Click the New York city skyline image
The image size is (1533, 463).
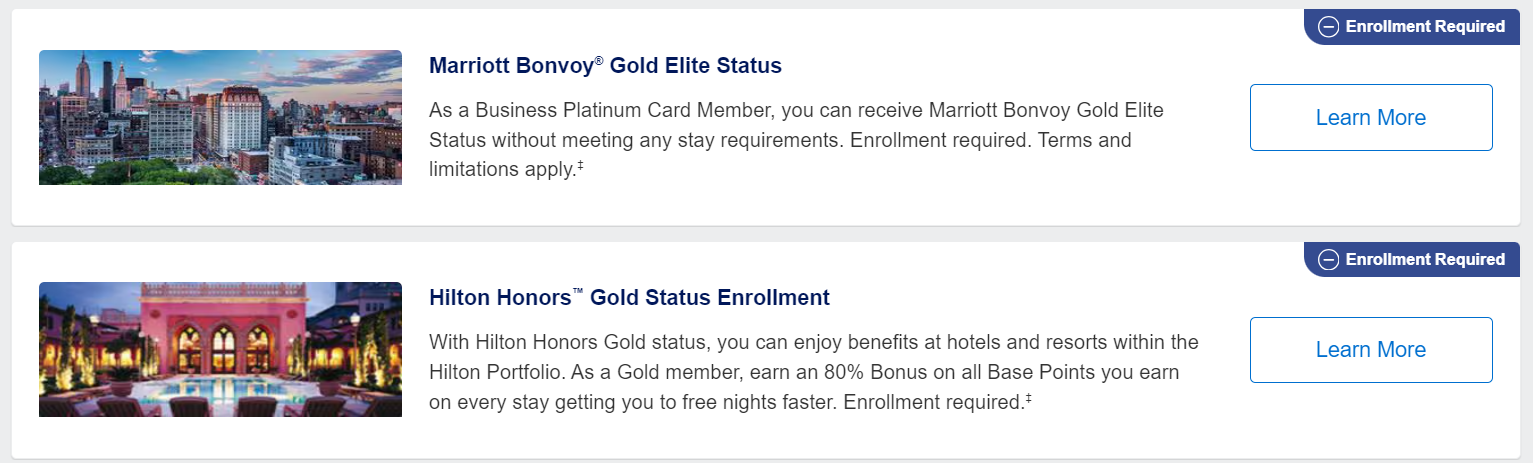pos(220,118)
